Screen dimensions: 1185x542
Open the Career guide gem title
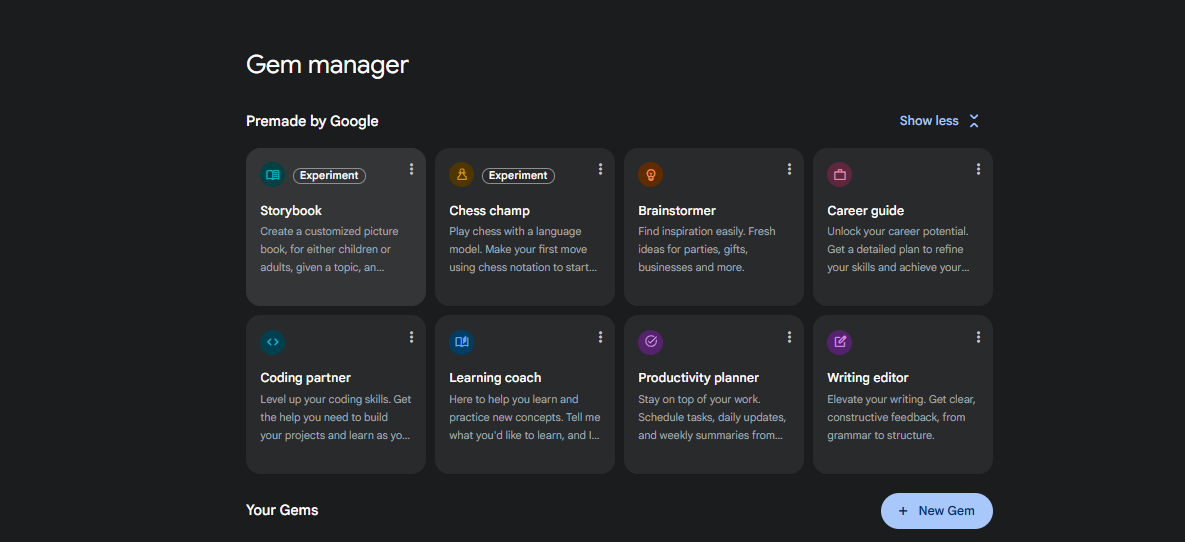(865, 211)
